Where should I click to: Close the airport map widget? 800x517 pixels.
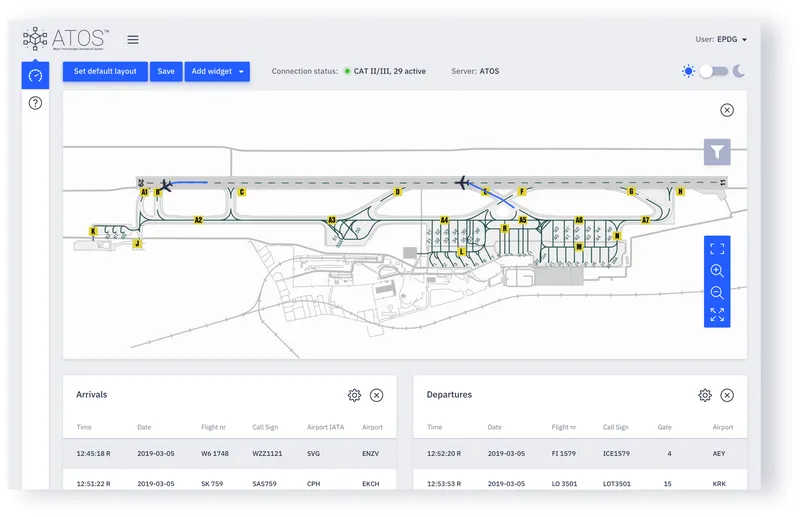click(727, 110)
